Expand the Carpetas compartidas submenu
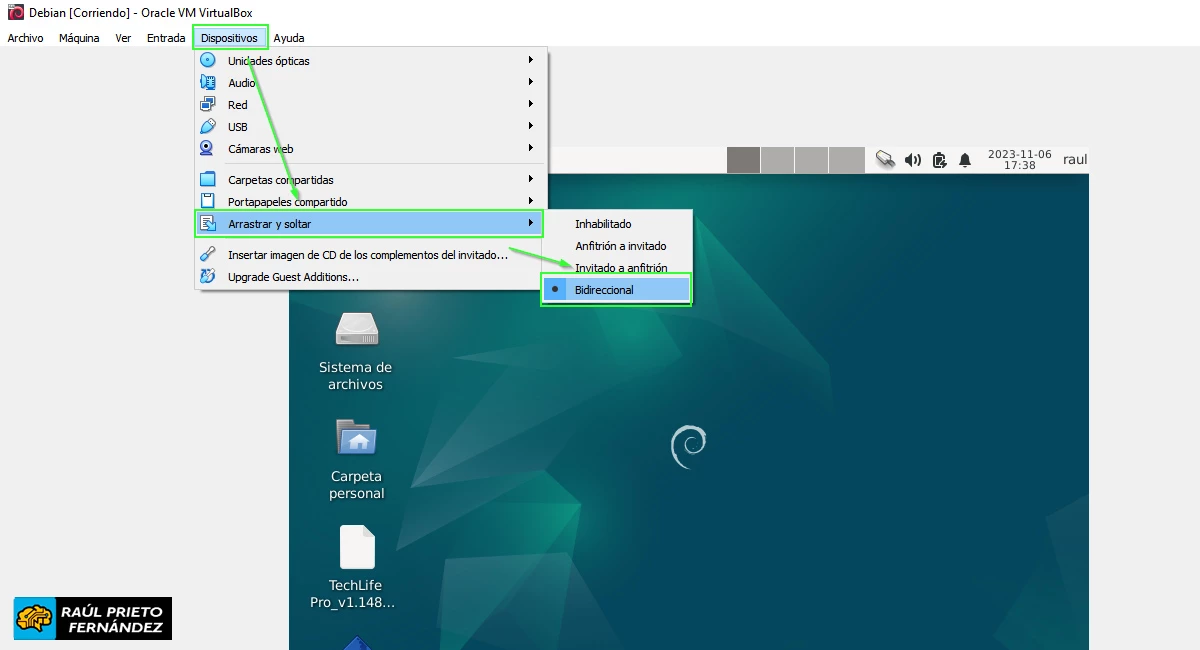Image resolution: width=1200 pixels, height=650 pixels. 530,178
